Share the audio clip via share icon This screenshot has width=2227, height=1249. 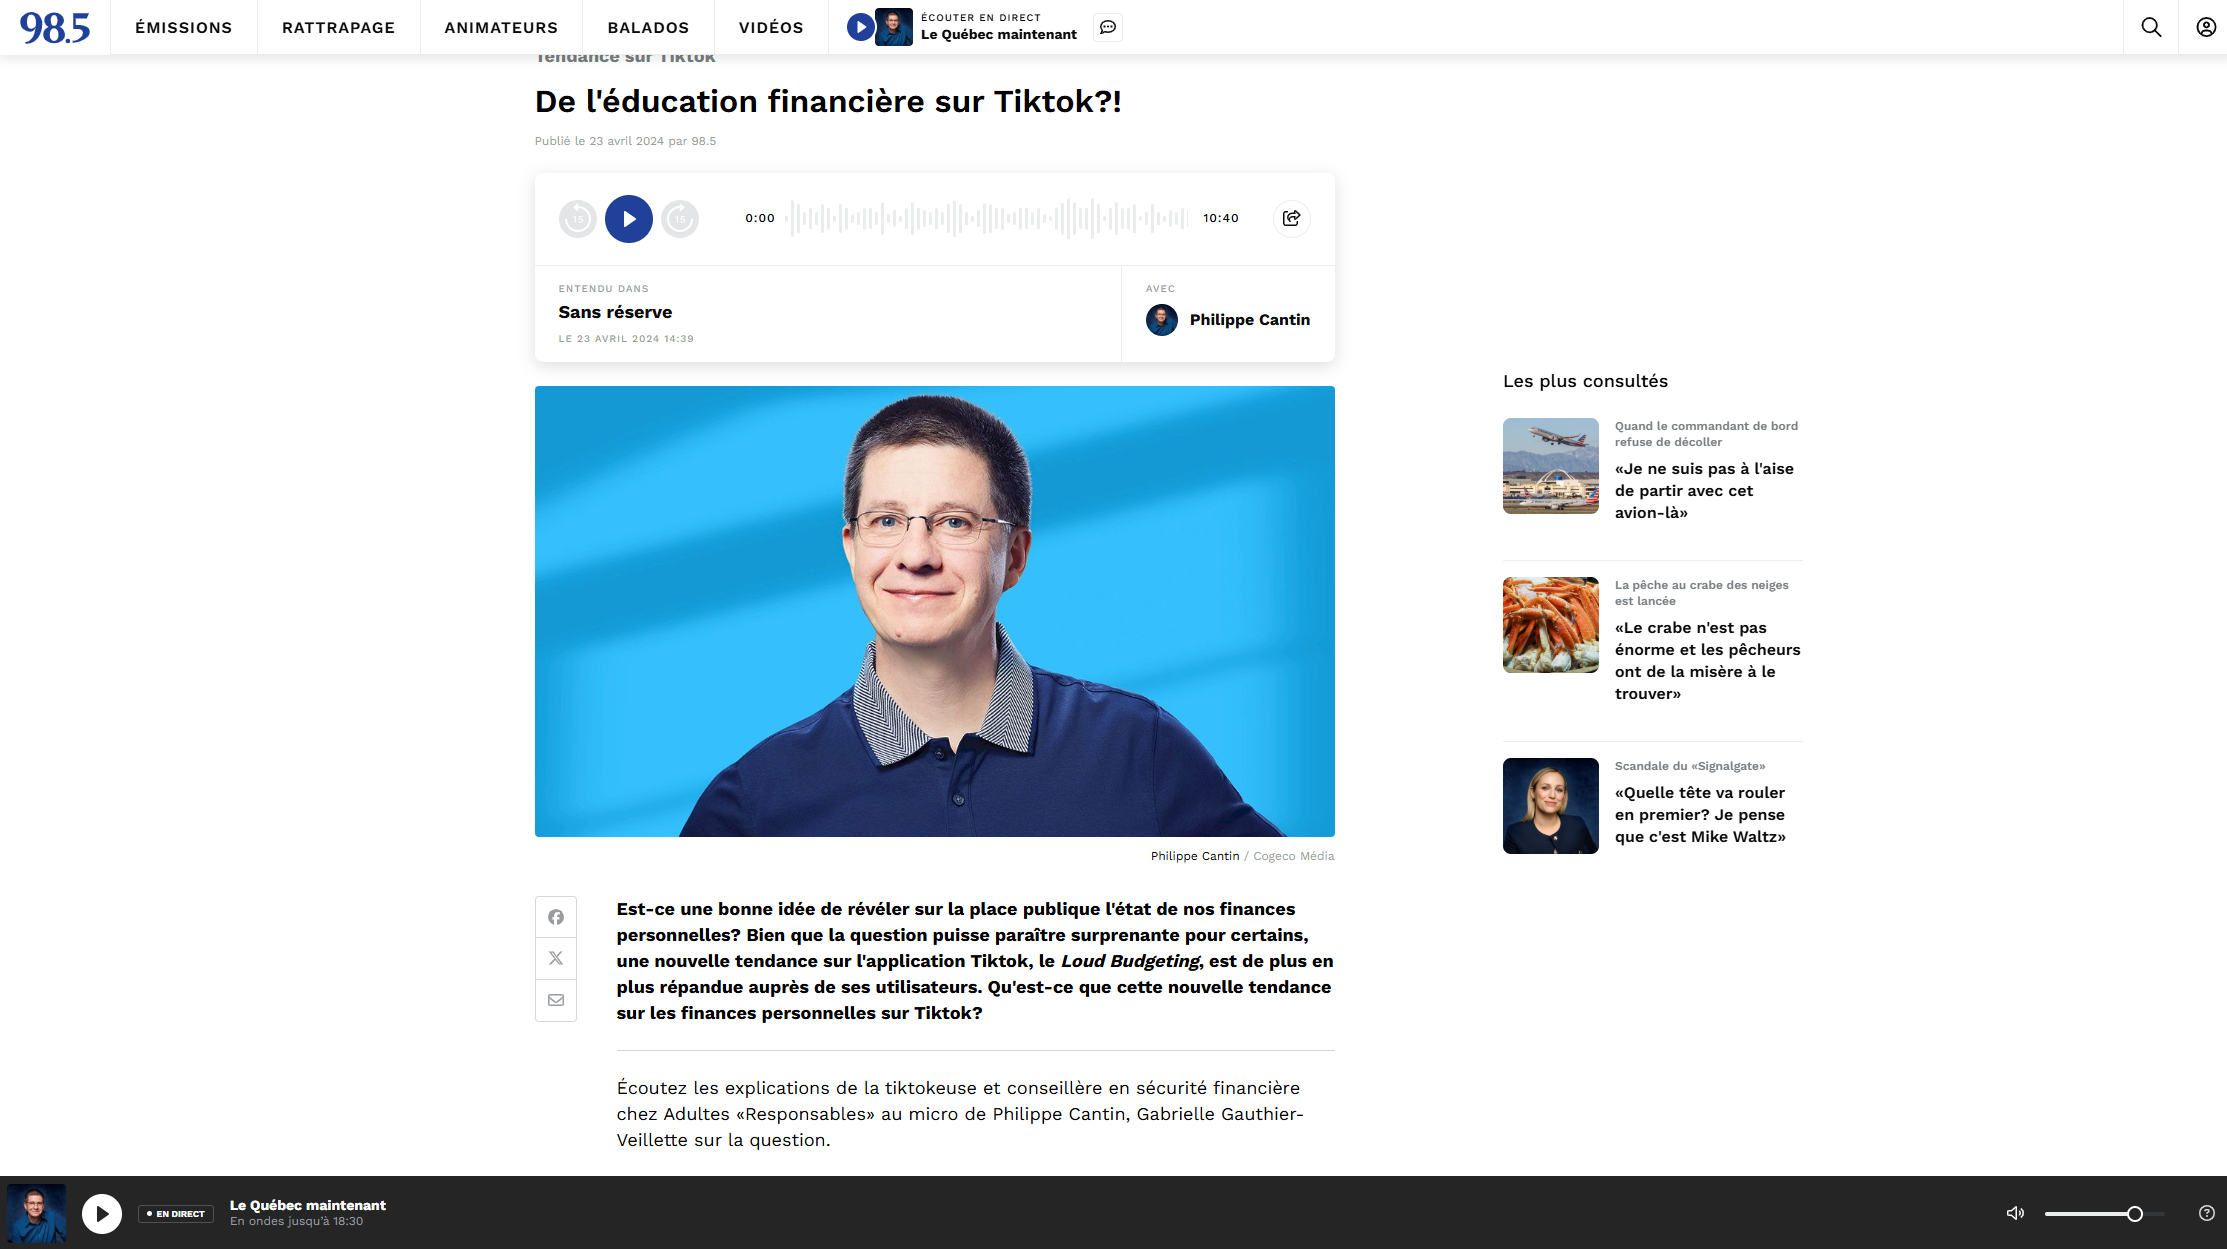1291,218
